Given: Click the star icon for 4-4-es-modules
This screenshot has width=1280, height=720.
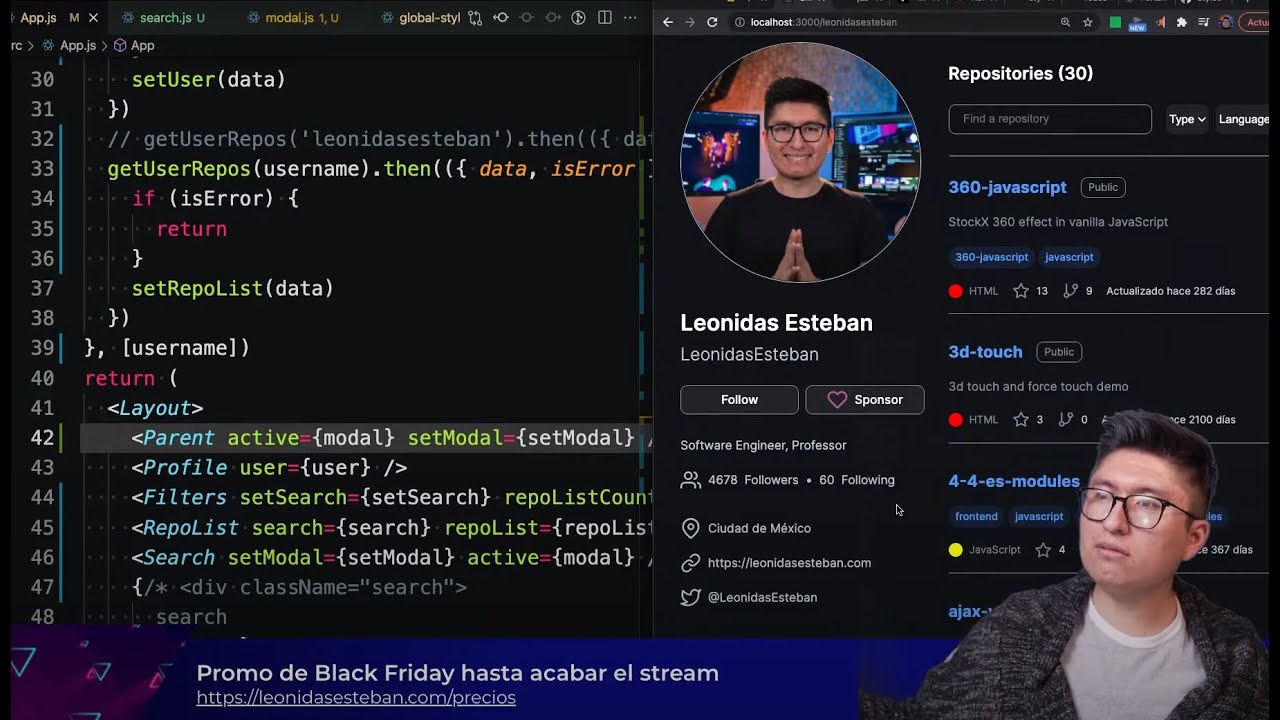Looking at the screenshot, I should pyautogui.click(x=1043, y=550).
